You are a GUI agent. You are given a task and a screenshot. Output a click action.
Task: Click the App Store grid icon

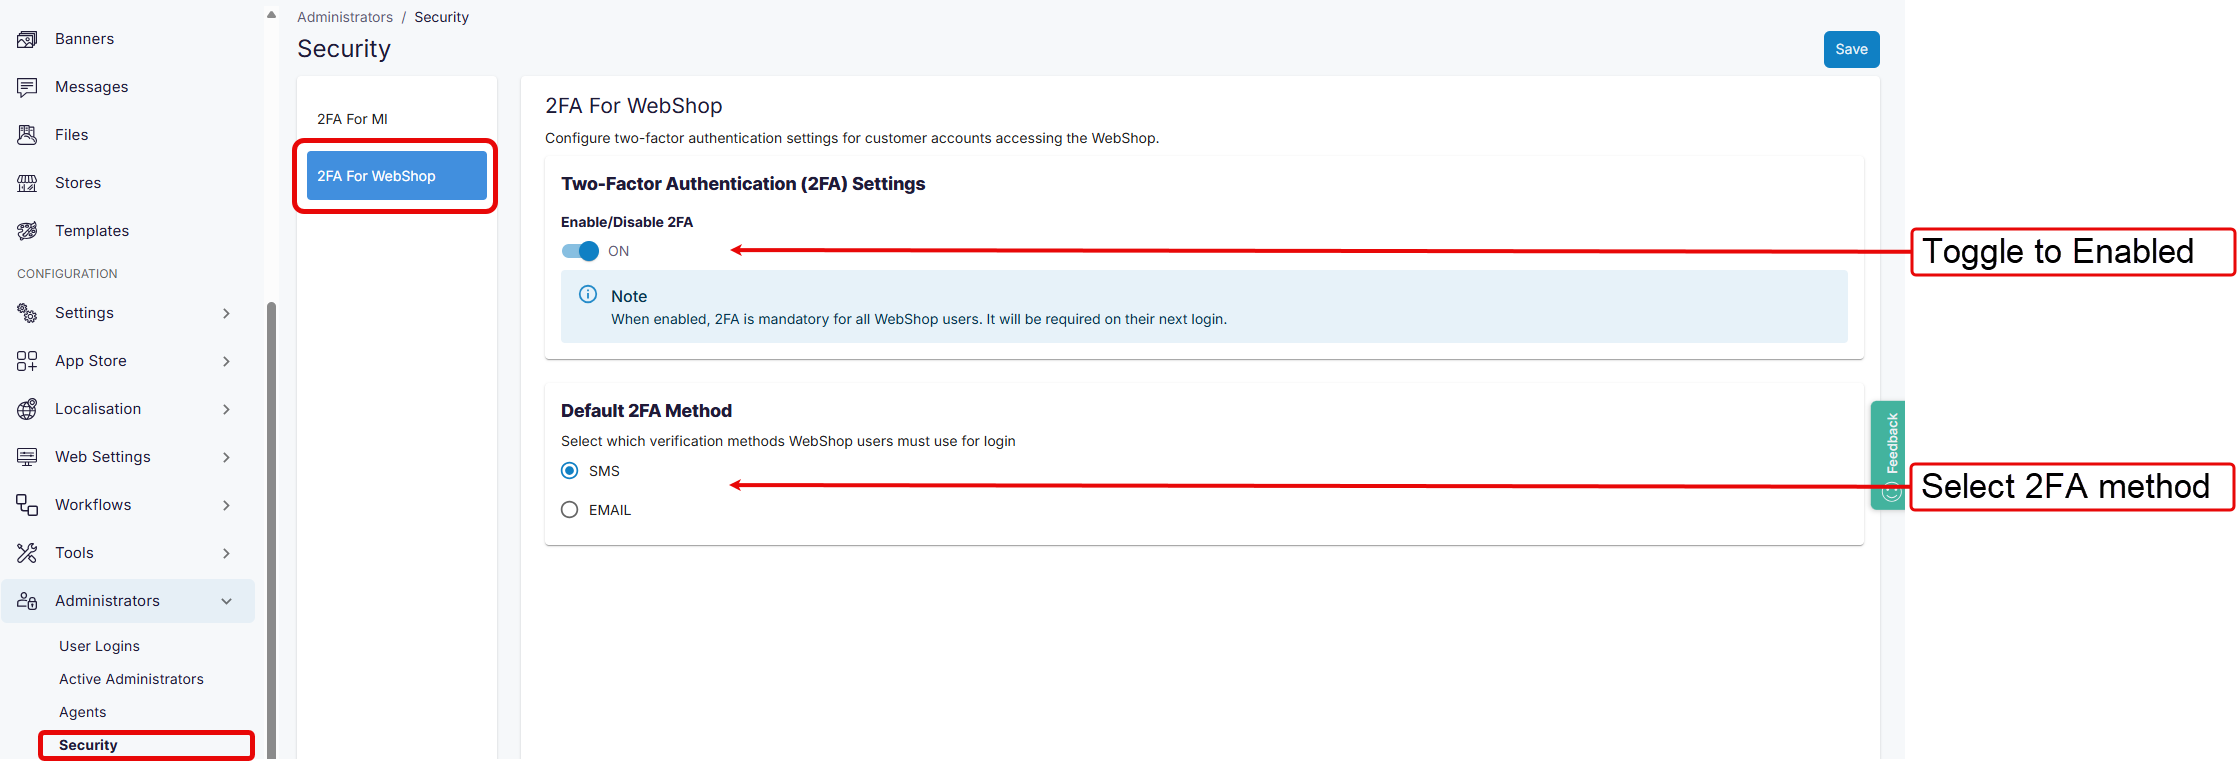[x=27, y=361]
